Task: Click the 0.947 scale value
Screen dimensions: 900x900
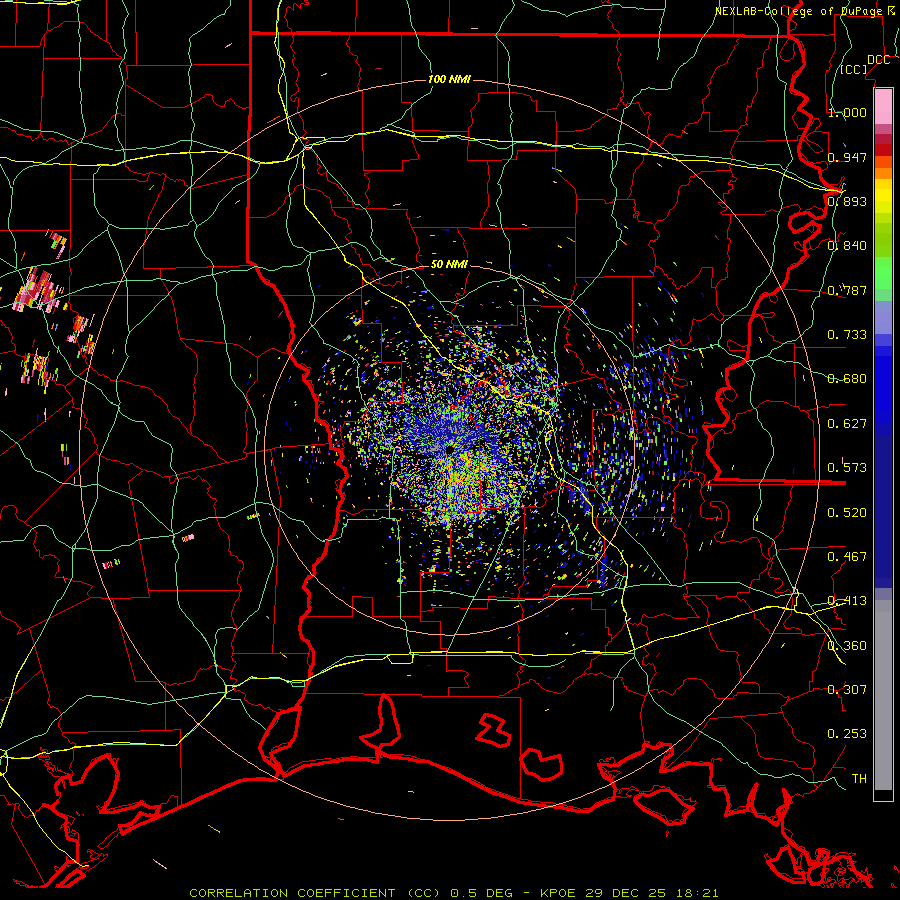Action: [x=847, y=157]
